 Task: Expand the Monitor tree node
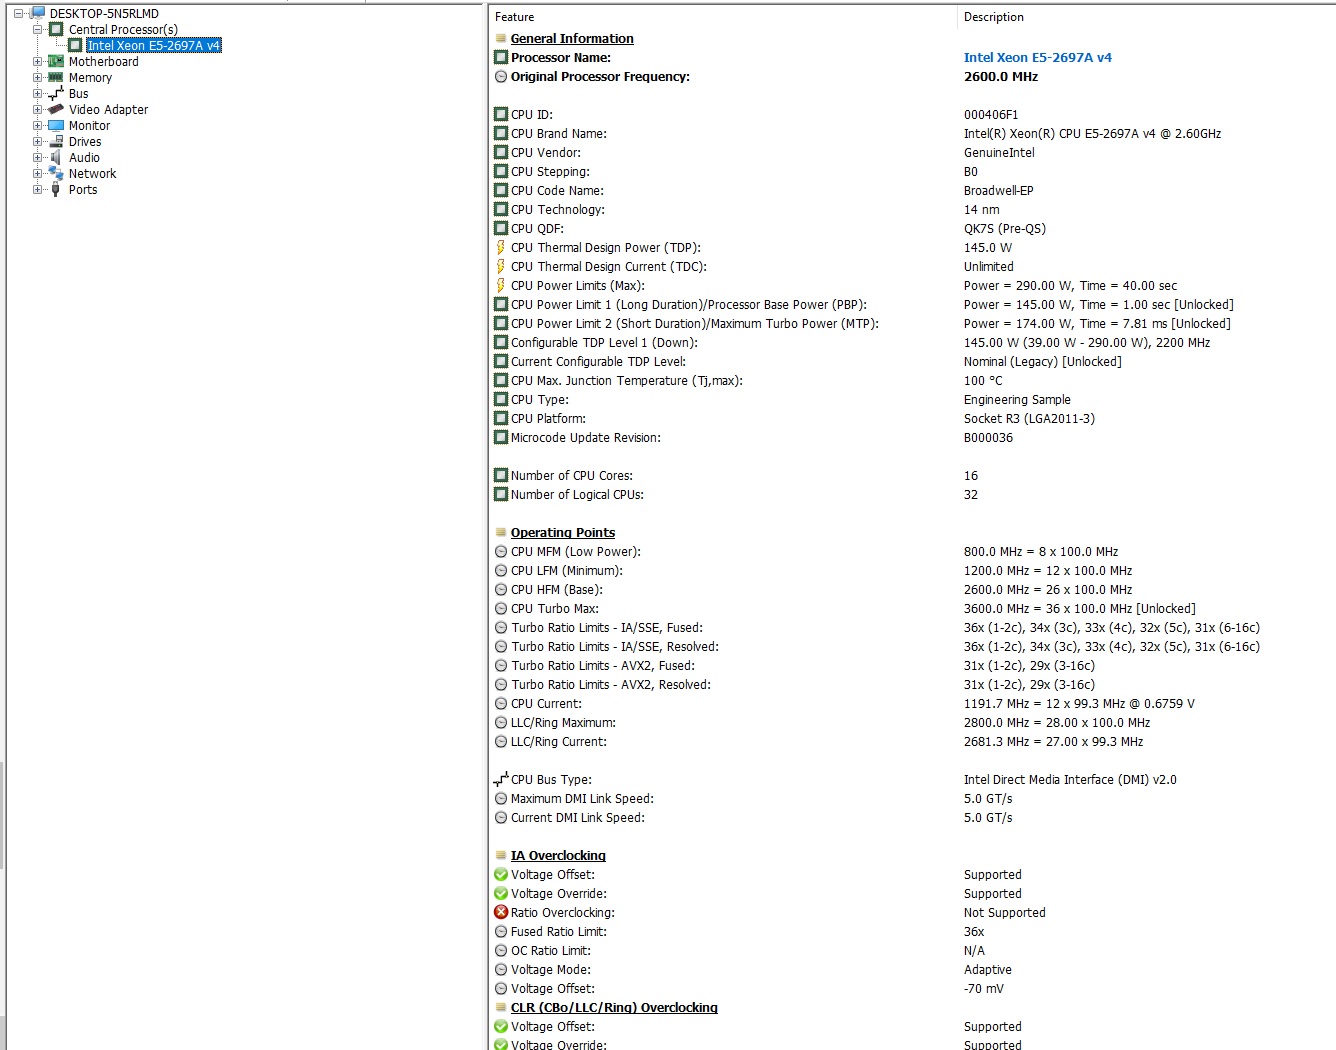click(37, 126)
